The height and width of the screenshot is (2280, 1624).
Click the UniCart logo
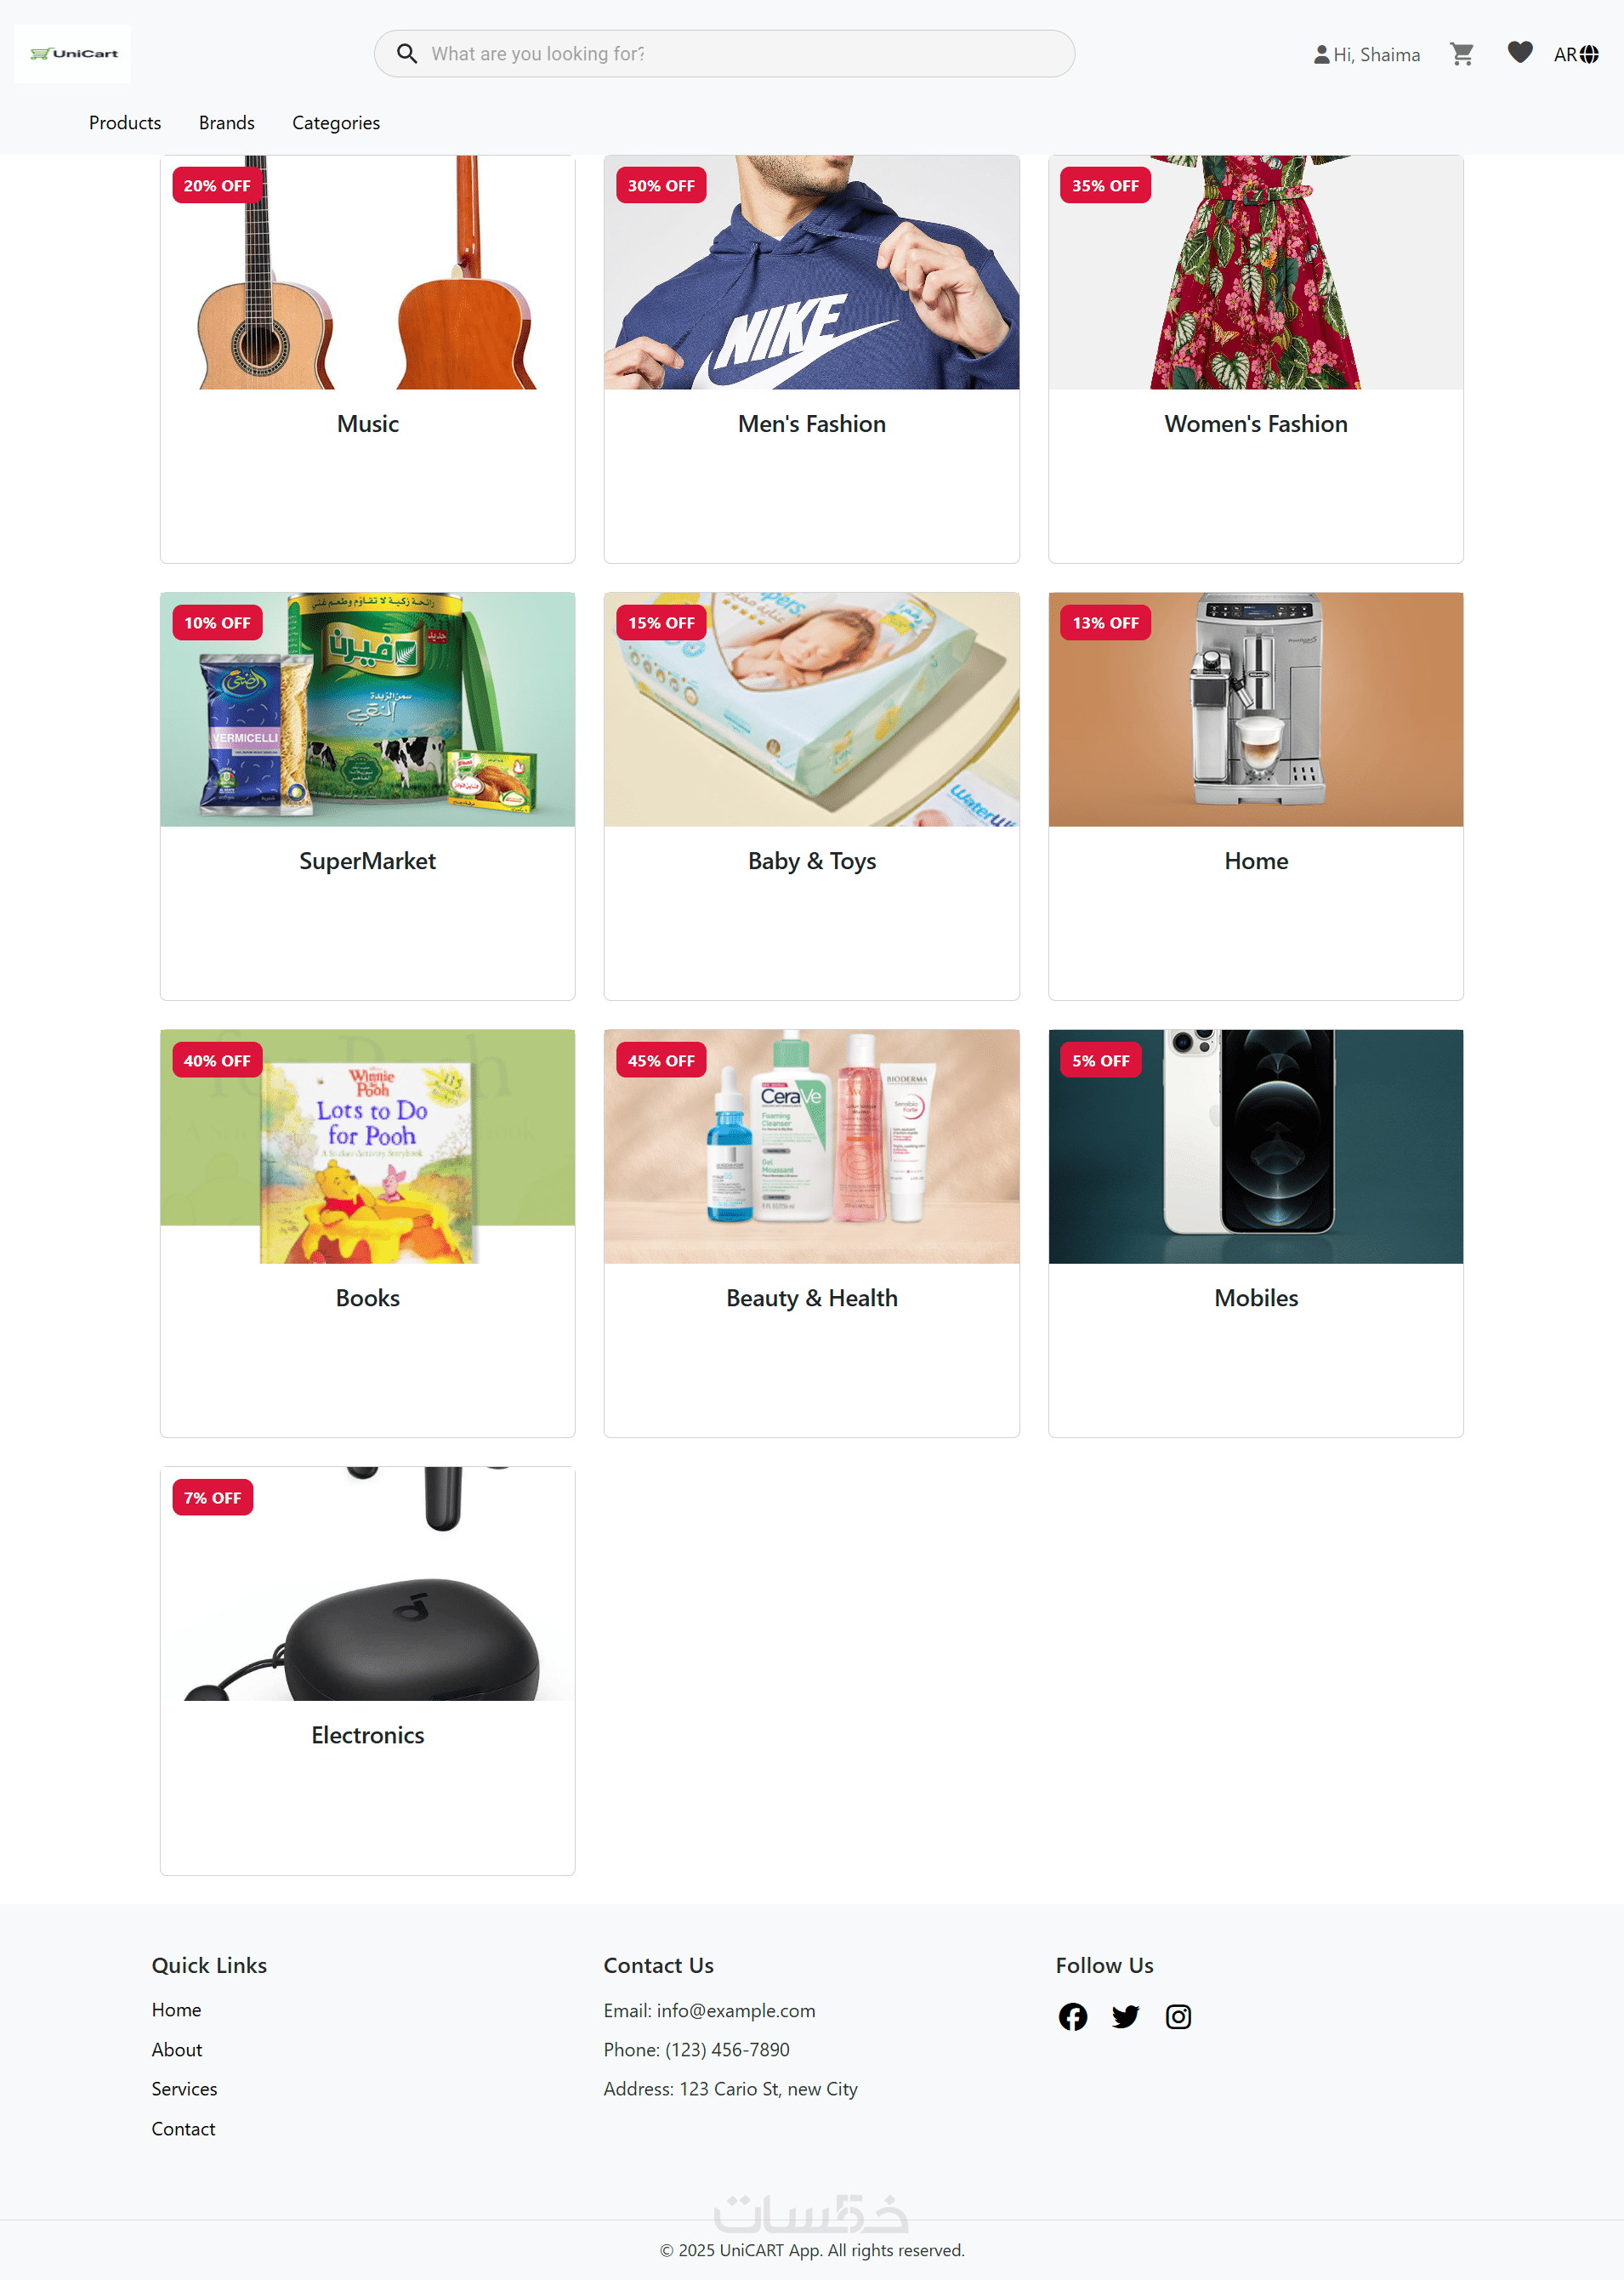[73, 53]
